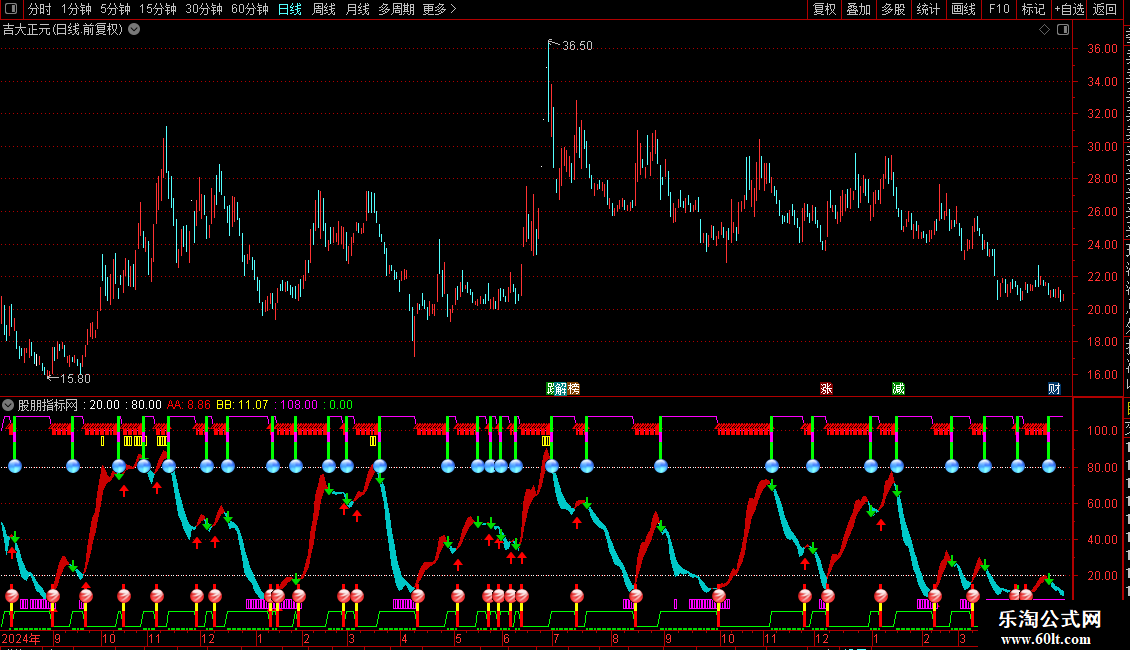Click the orange 榜 event marker
1130x650 pixels.
(574, 389)
